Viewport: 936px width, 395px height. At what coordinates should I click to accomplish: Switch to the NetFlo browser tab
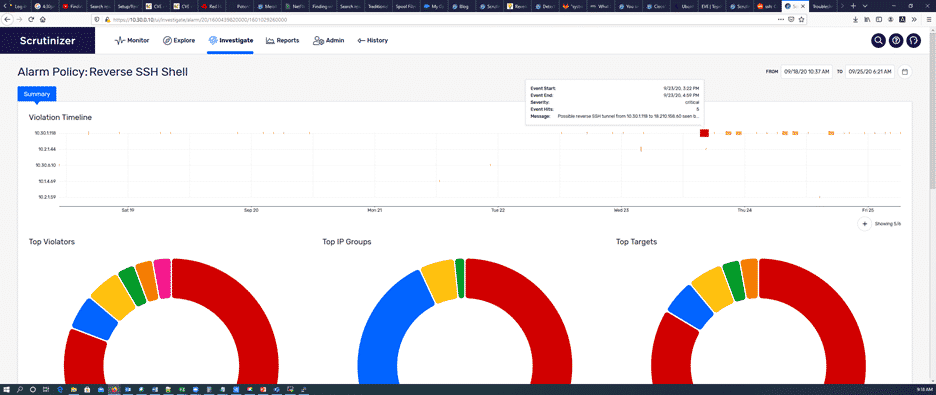click(x=294, y=5)
